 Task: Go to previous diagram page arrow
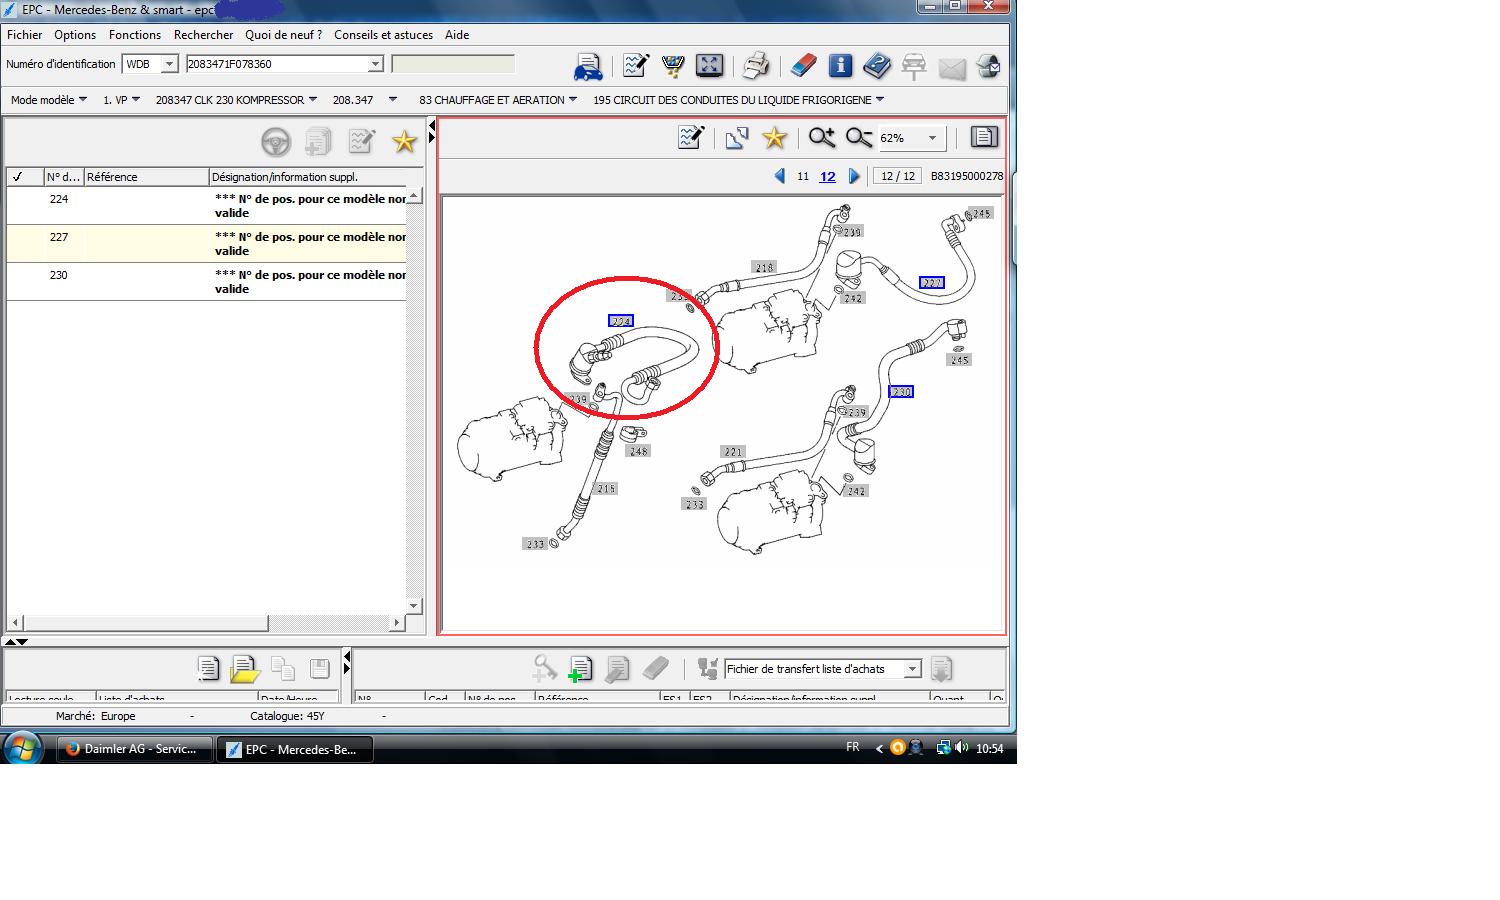pos(780,176)
